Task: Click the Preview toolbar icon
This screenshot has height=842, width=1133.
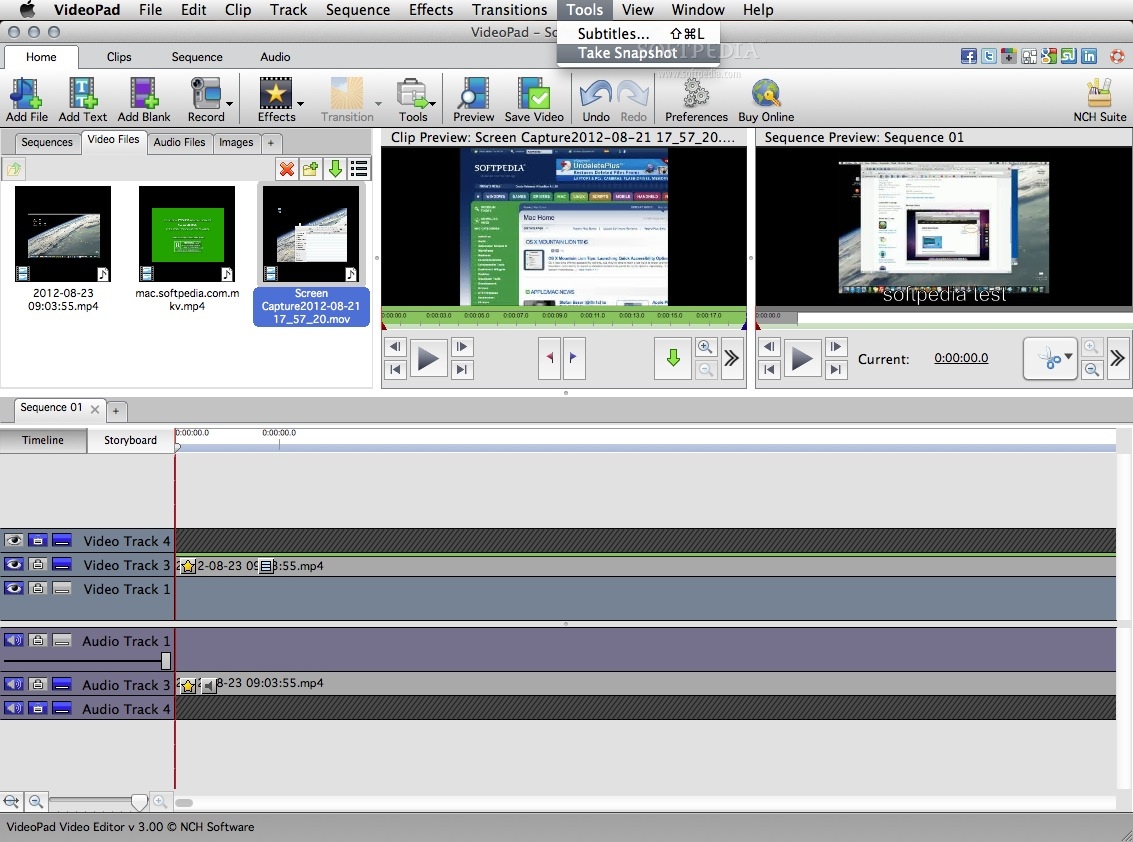Action: click(473, 99)
